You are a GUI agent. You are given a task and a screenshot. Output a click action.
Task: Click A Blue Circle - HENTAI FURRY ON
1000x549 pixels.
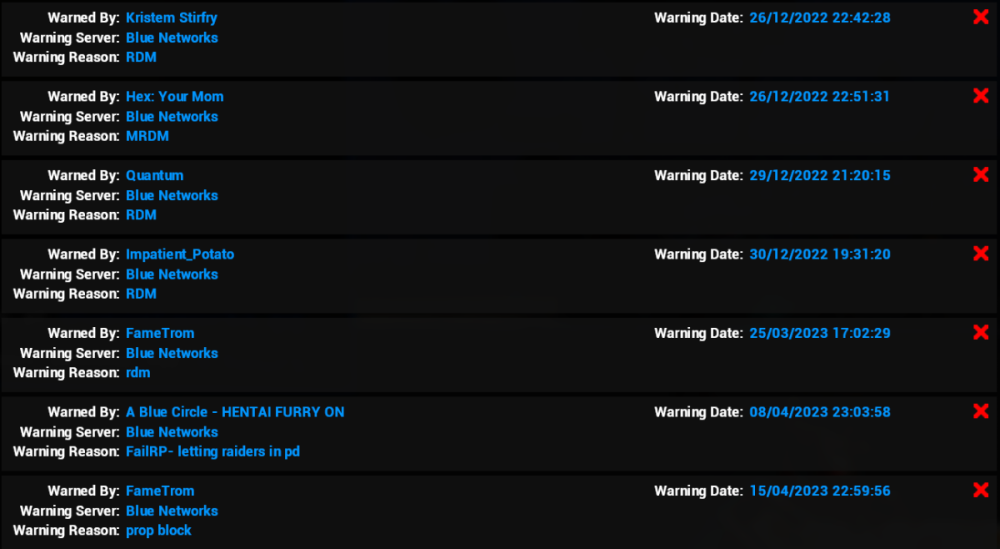click(235, 412)
